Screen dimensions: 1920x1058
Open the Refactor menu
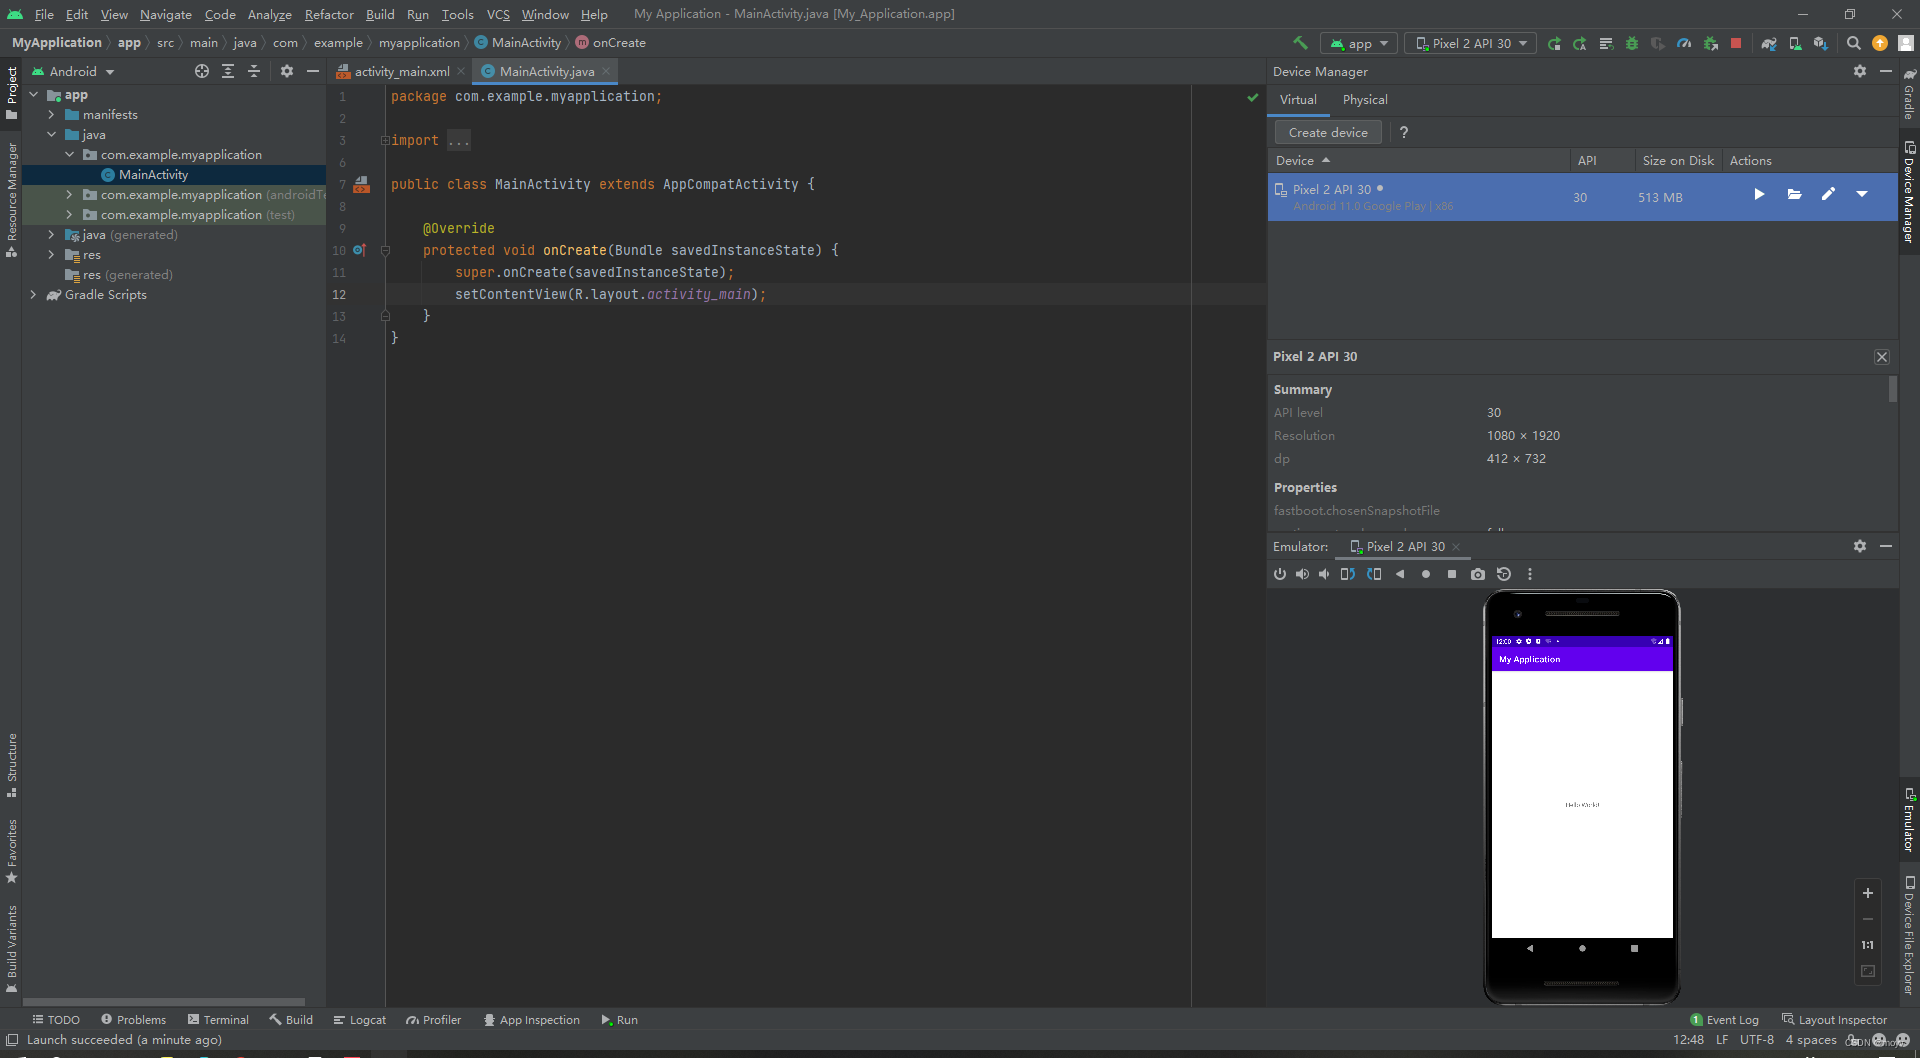(x=329, y=14)
